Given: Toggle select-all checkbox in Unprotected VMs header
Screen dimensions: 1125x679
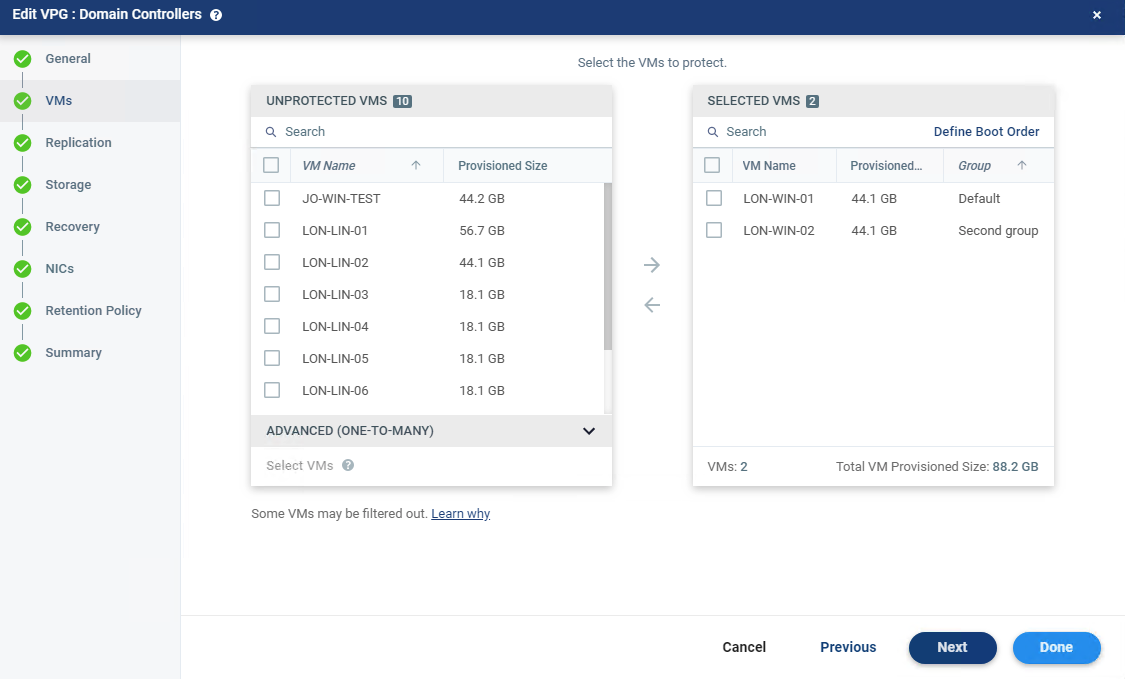Looking at the screenshot, I should point(271,165).
